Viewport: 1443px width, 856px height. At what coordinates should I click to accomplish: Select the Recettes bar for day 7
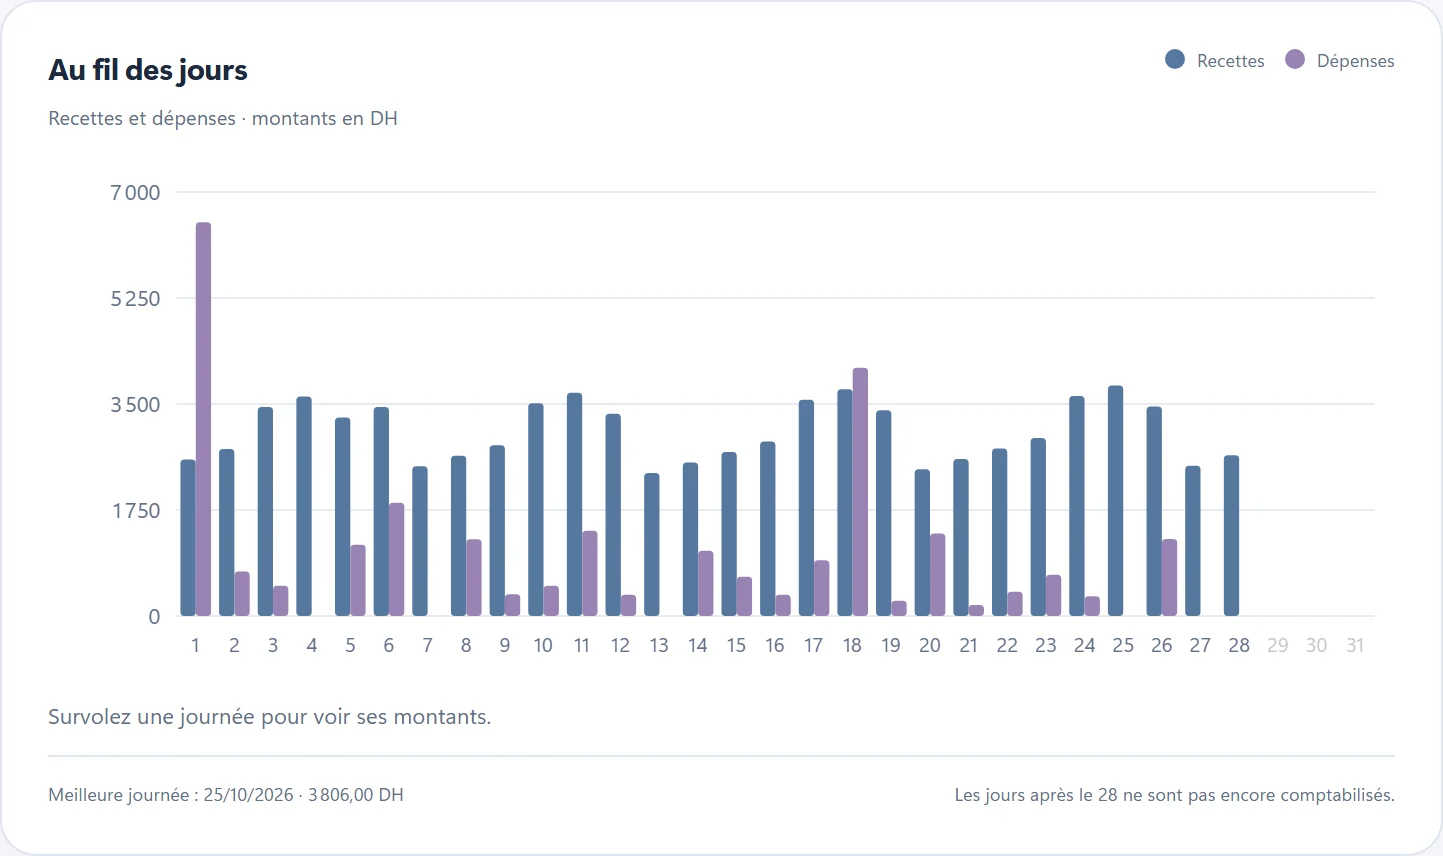pyautogui.click(x=420, y=541)
